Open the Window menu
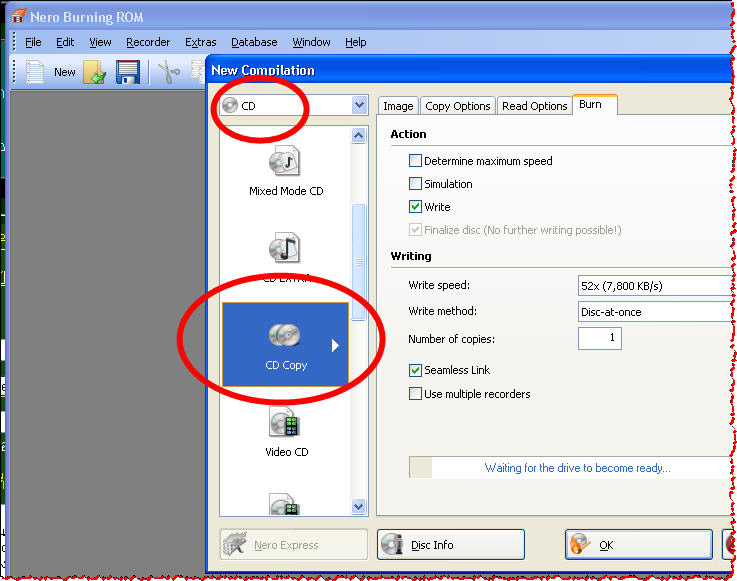The height and width of the screenshot is (581, 737). [x=311, y=42]
